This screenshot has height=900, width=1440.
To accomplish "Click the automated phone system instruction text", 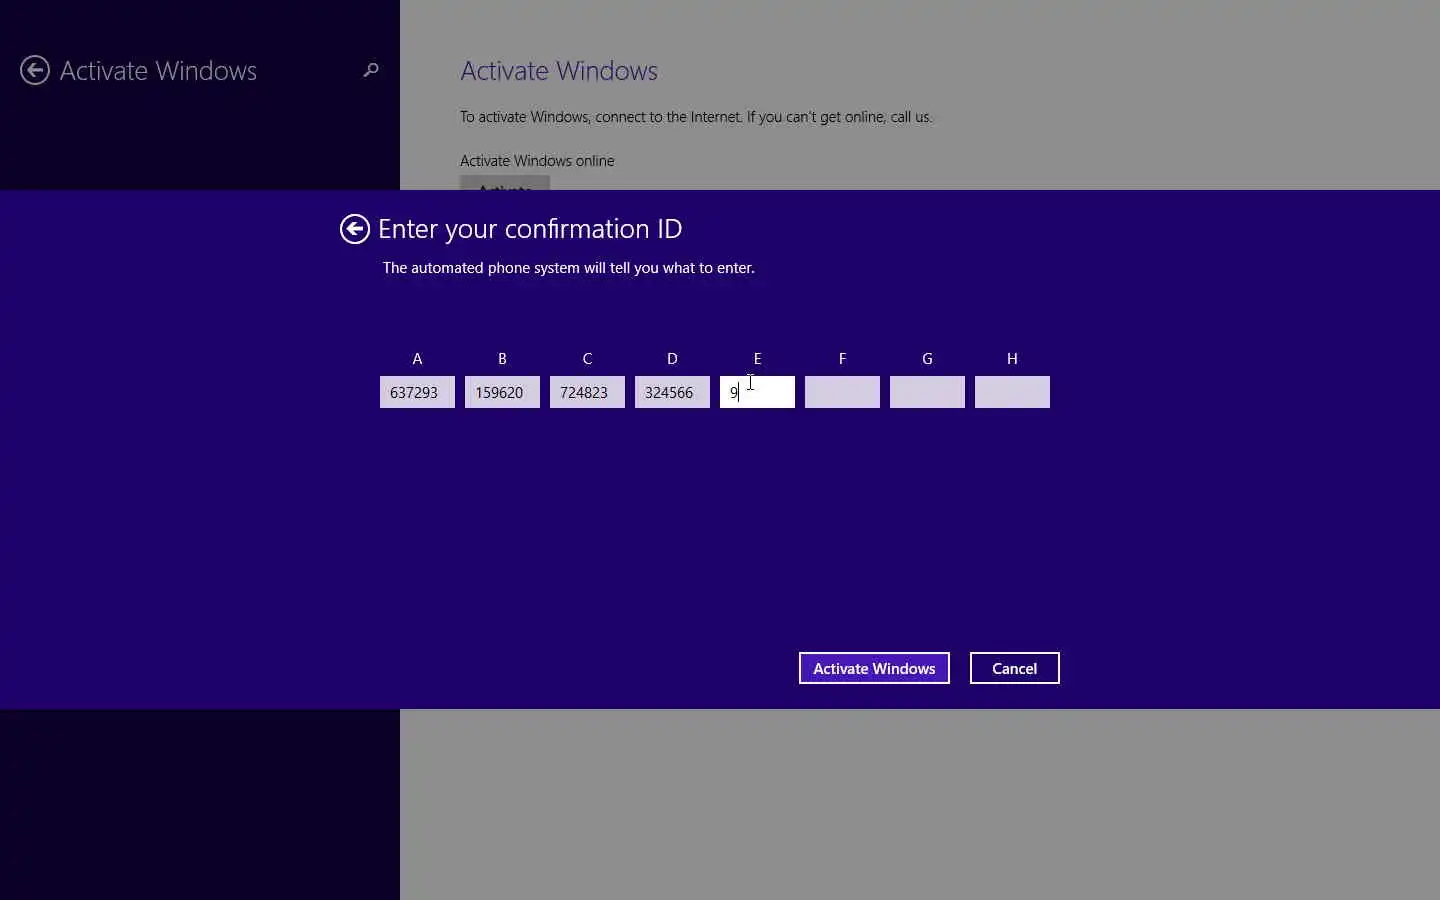I will click(569, 268).
